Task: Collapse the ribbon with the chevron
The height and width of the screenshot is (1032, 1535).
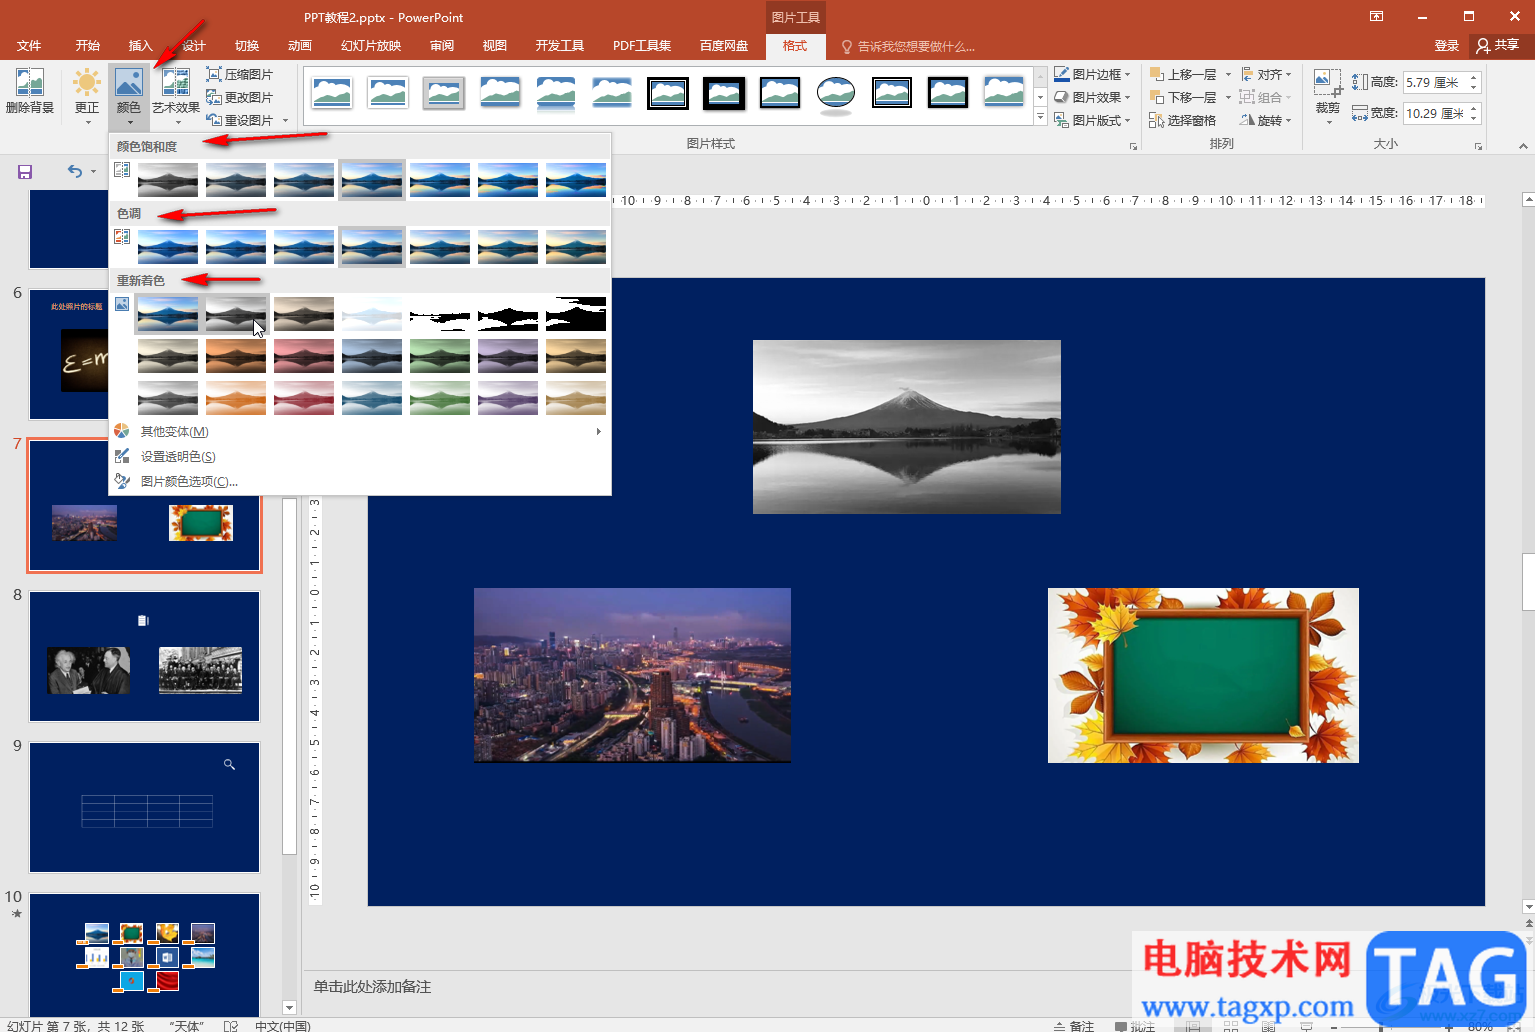Action: [x=1523, y=146]
